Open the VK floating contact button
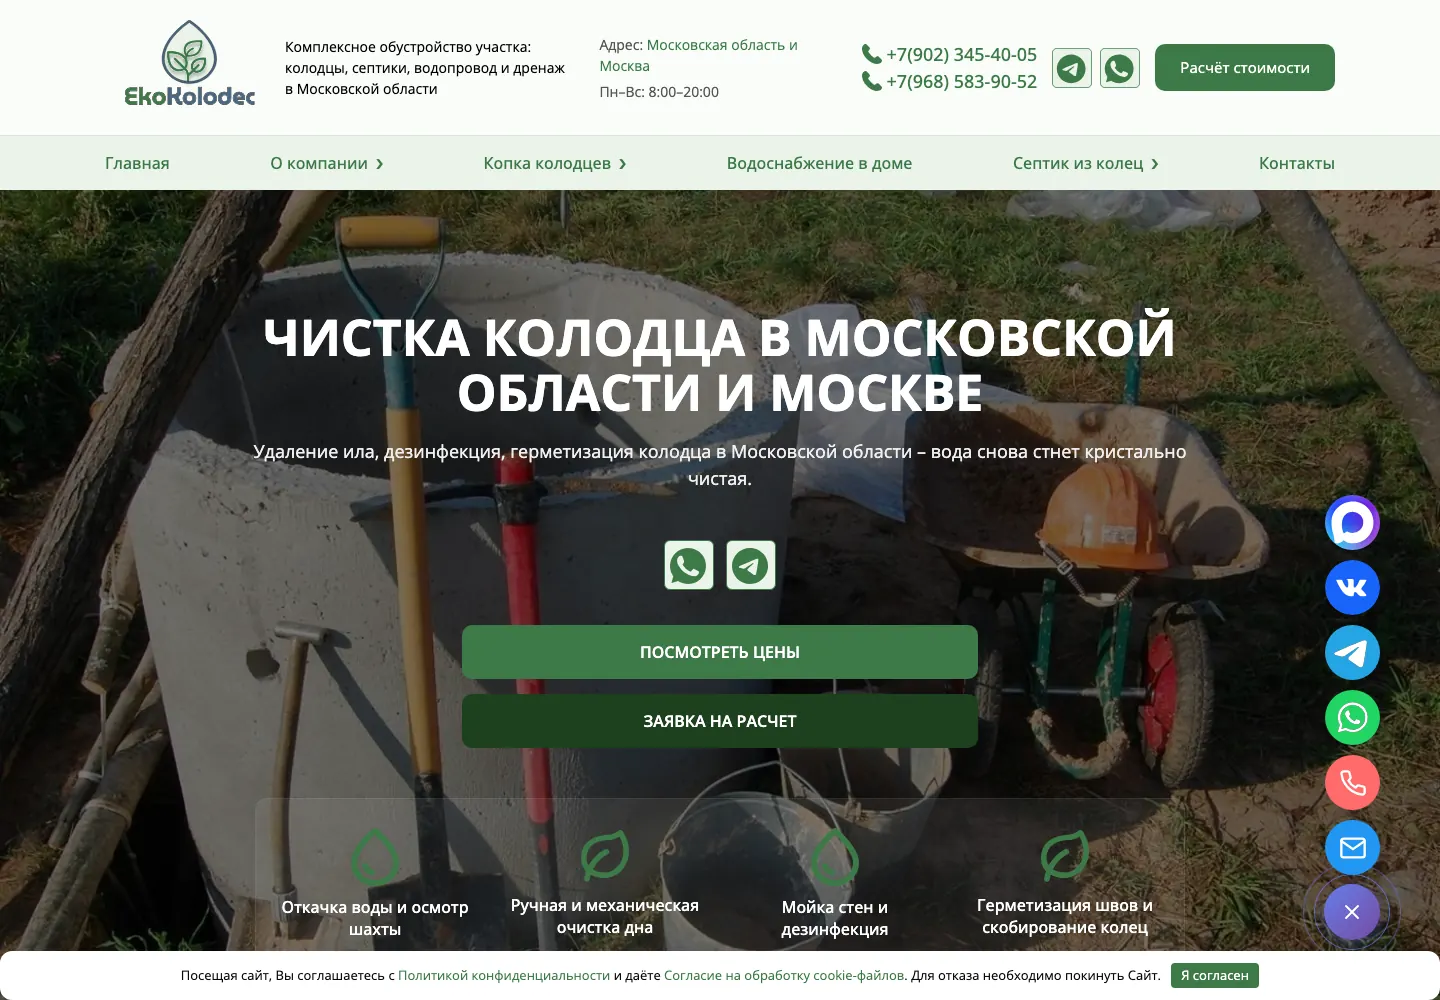Viewport: 1440px width, 1000px height. click(x=1352, y=587)
